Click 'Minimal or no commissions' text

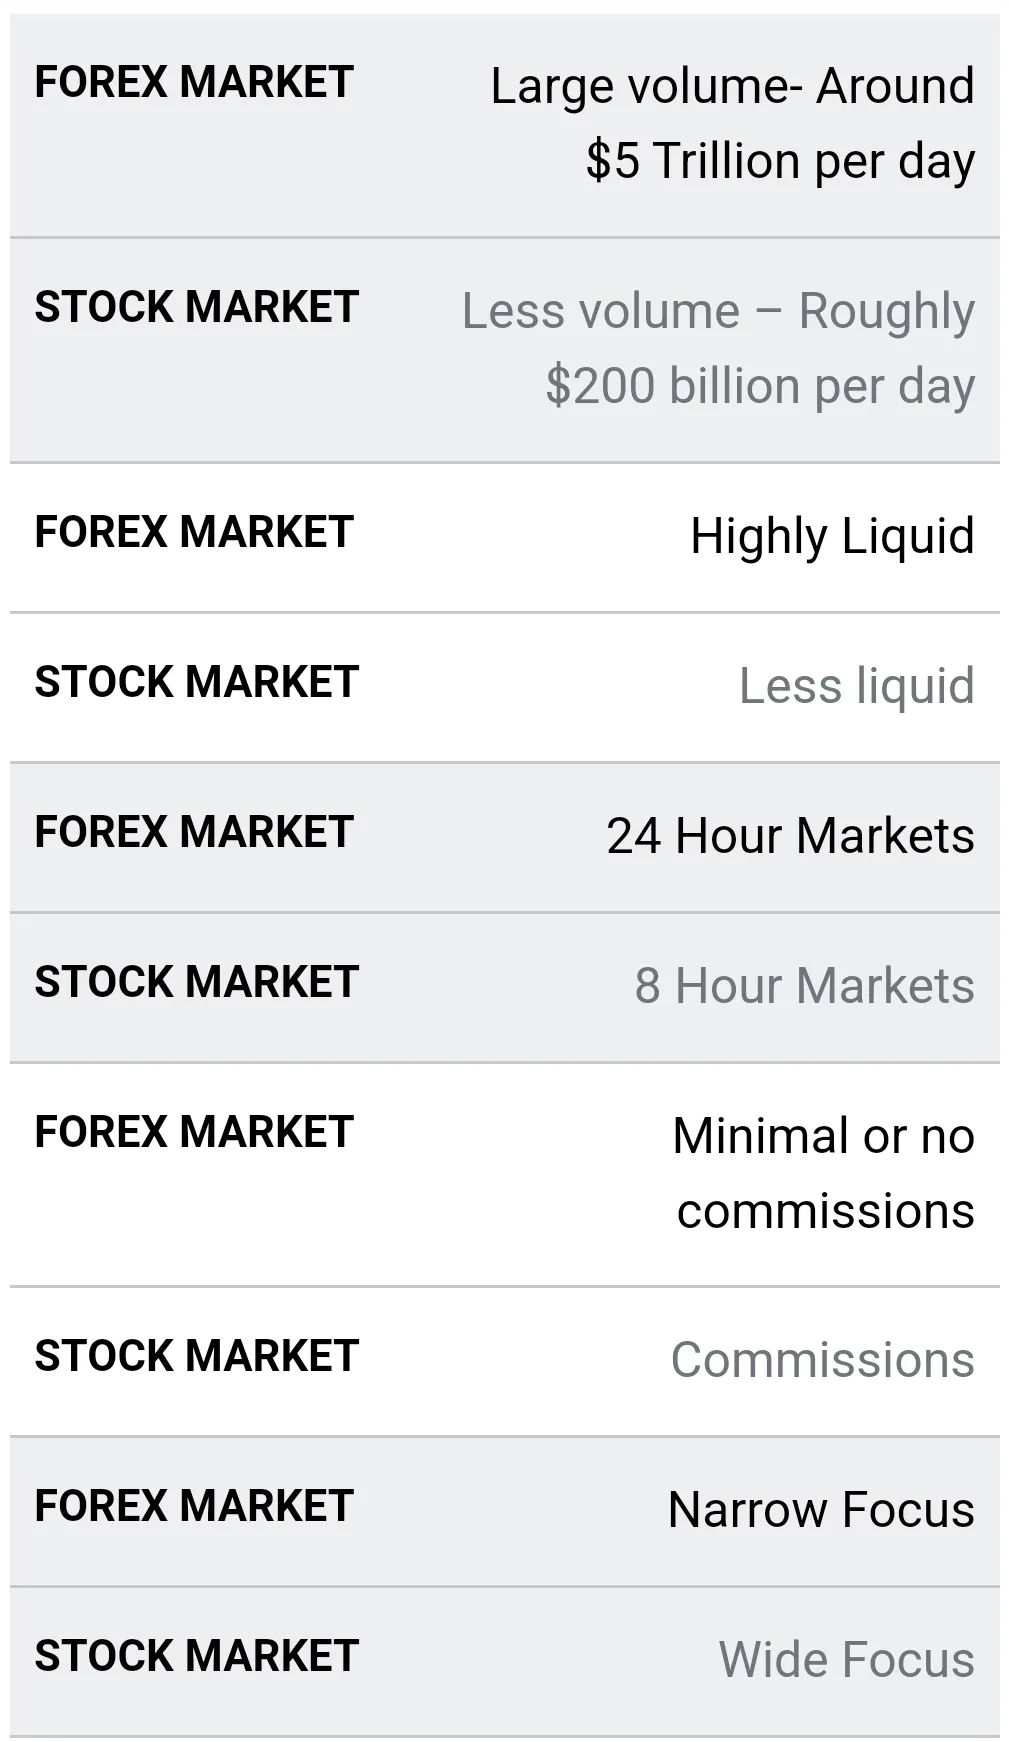pos(824,1173)
